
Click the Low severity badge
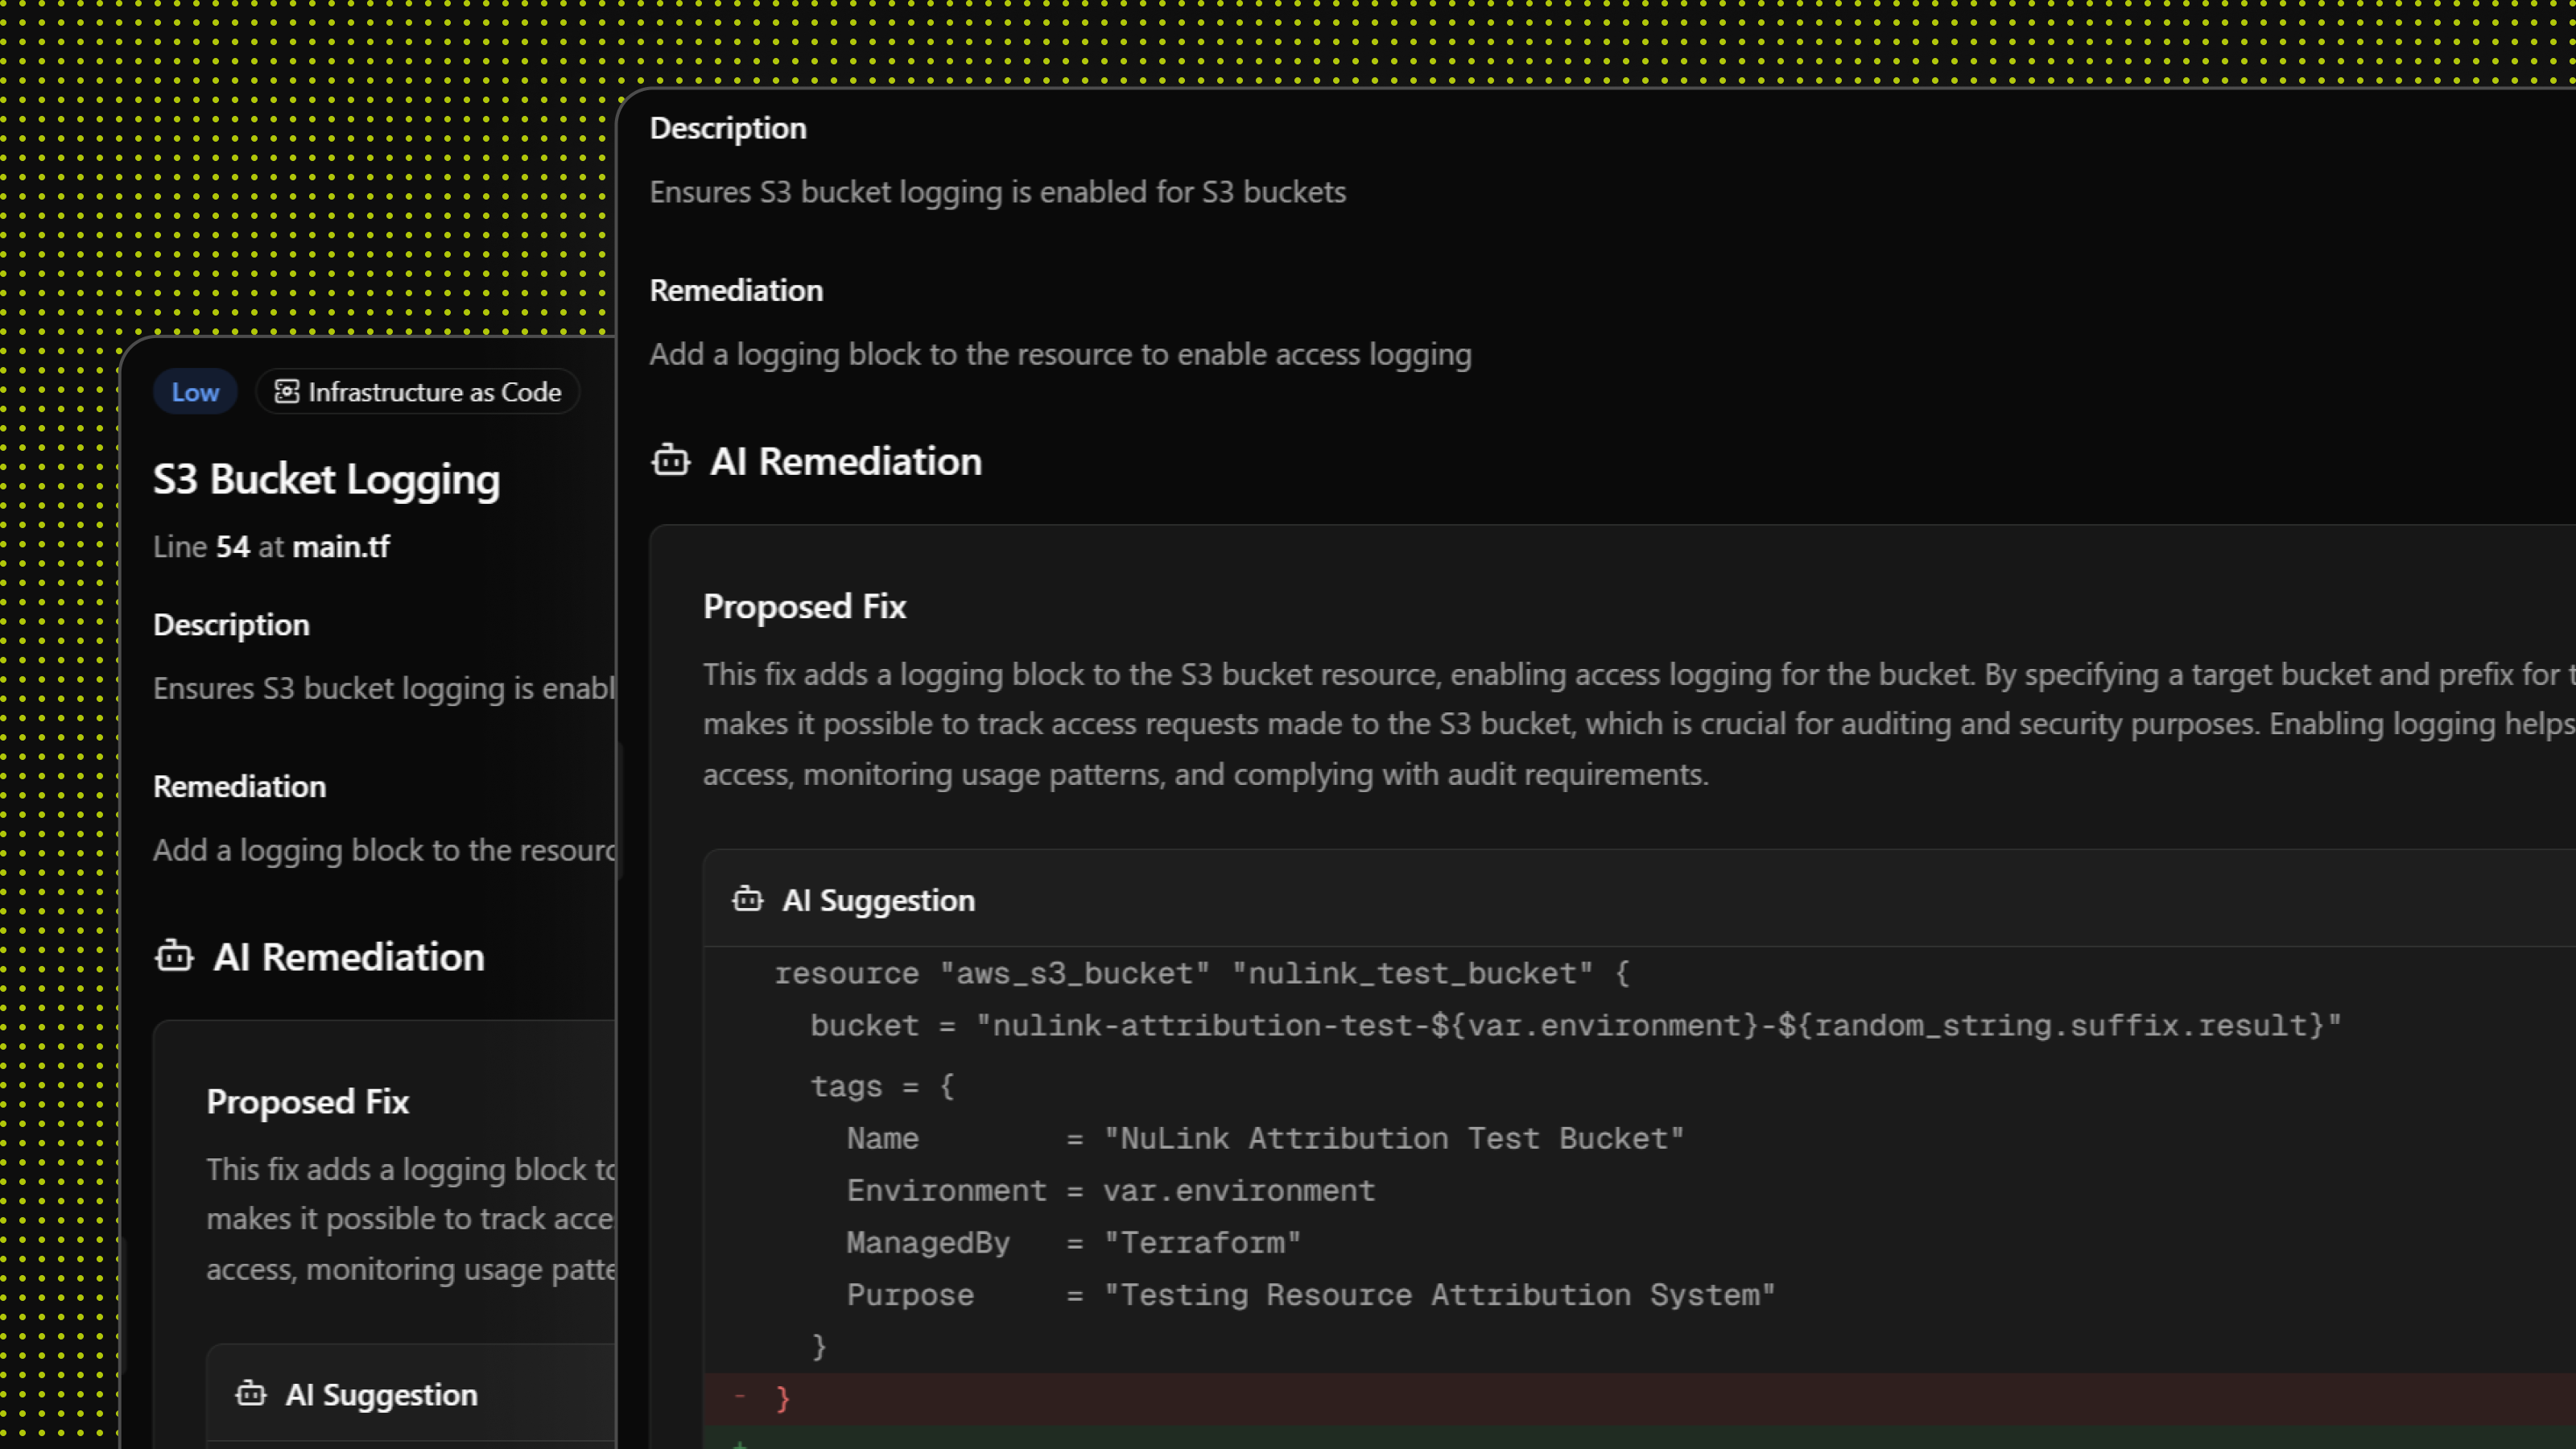[x=195, y=392]
